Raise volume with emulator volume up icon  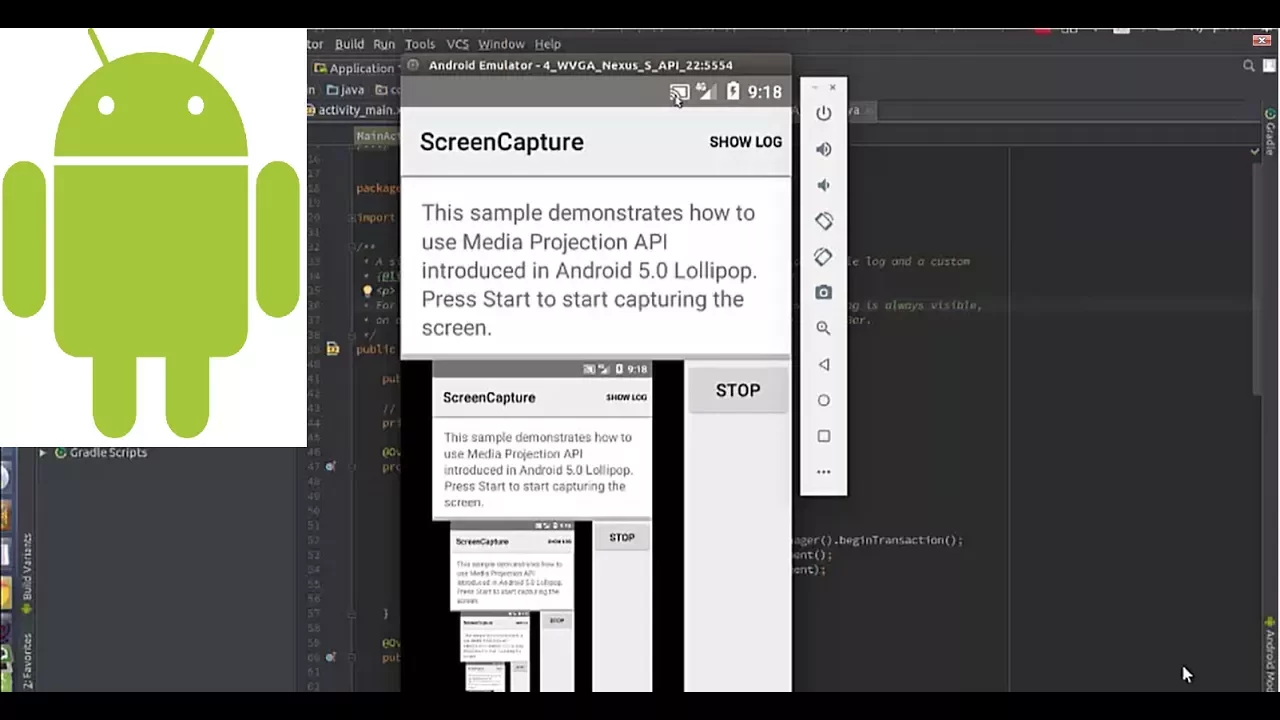click(x=823, y=149)
